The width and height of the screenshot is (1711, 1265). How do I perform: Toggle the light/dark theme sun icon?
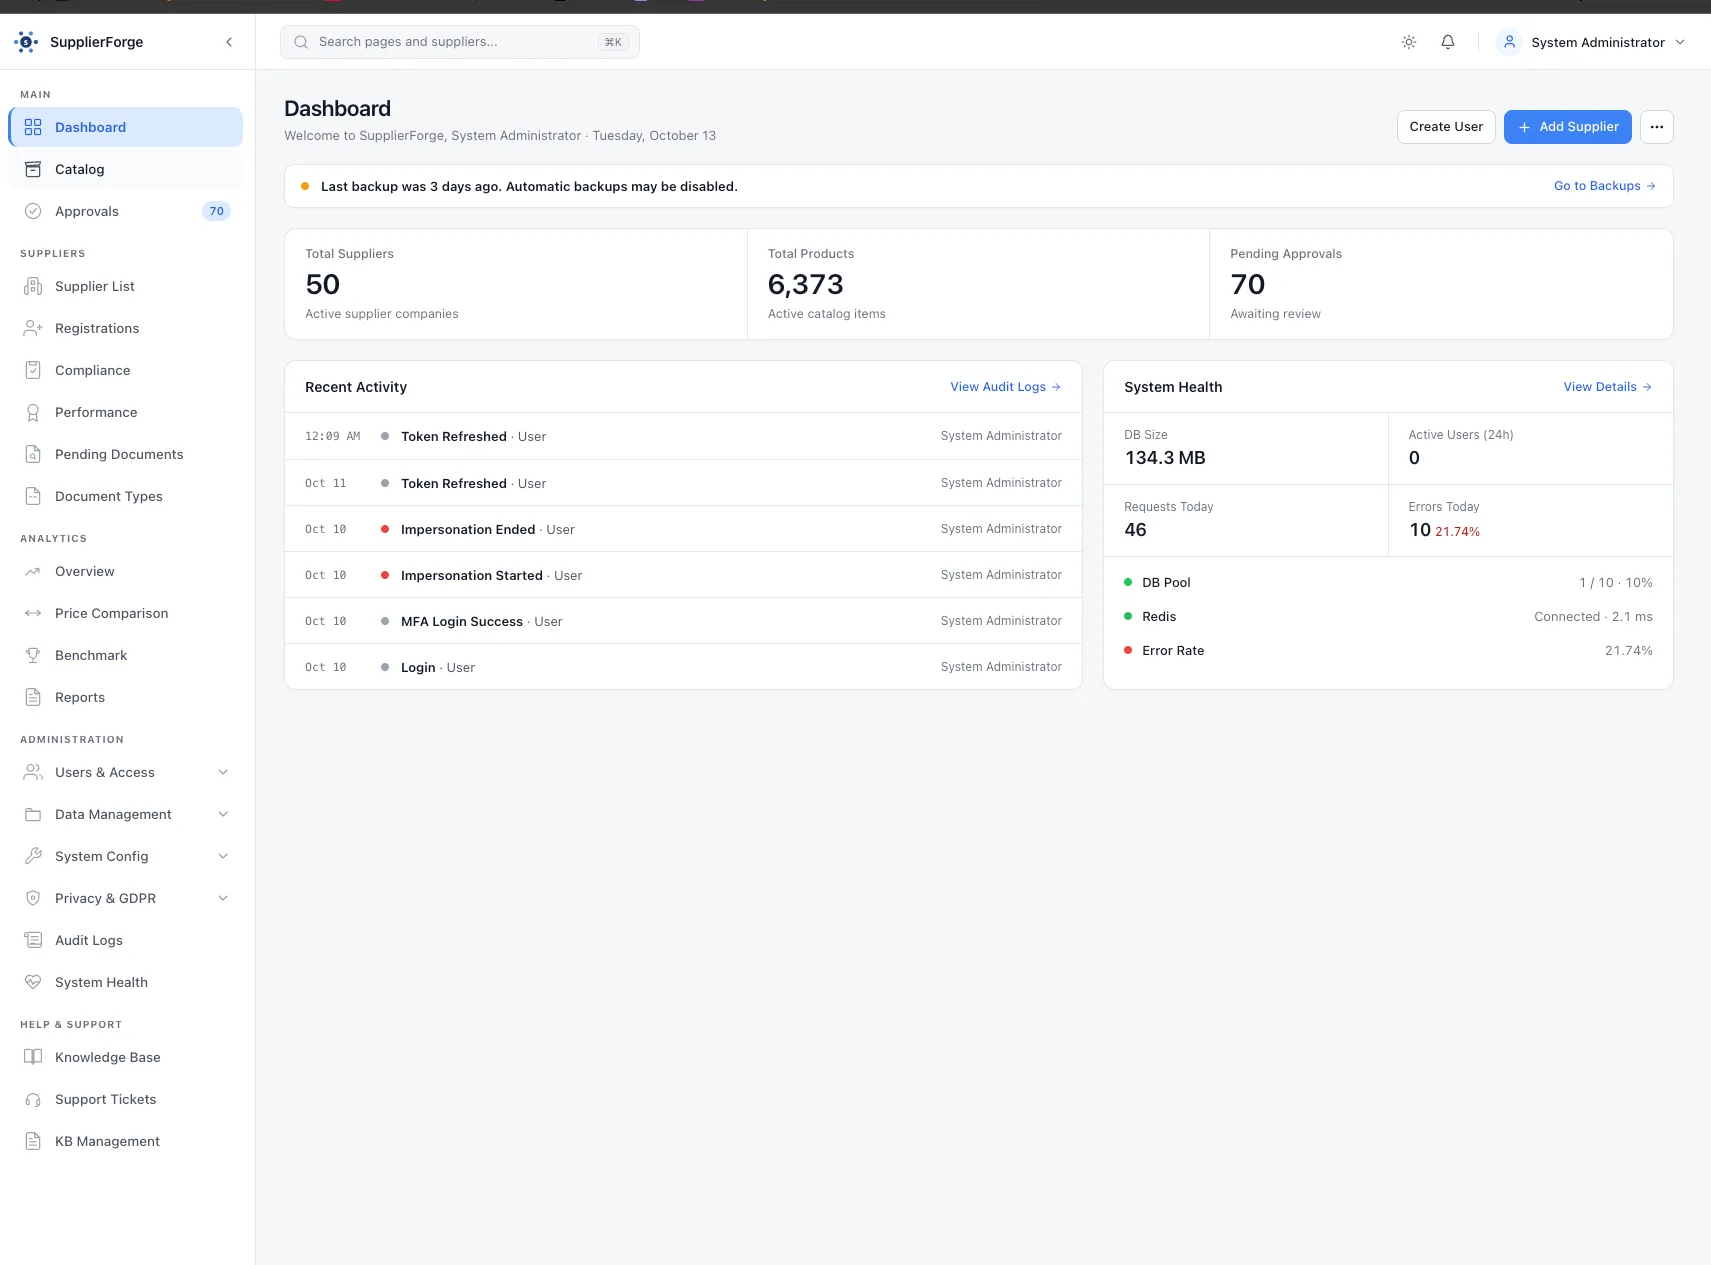(1408, 42)
